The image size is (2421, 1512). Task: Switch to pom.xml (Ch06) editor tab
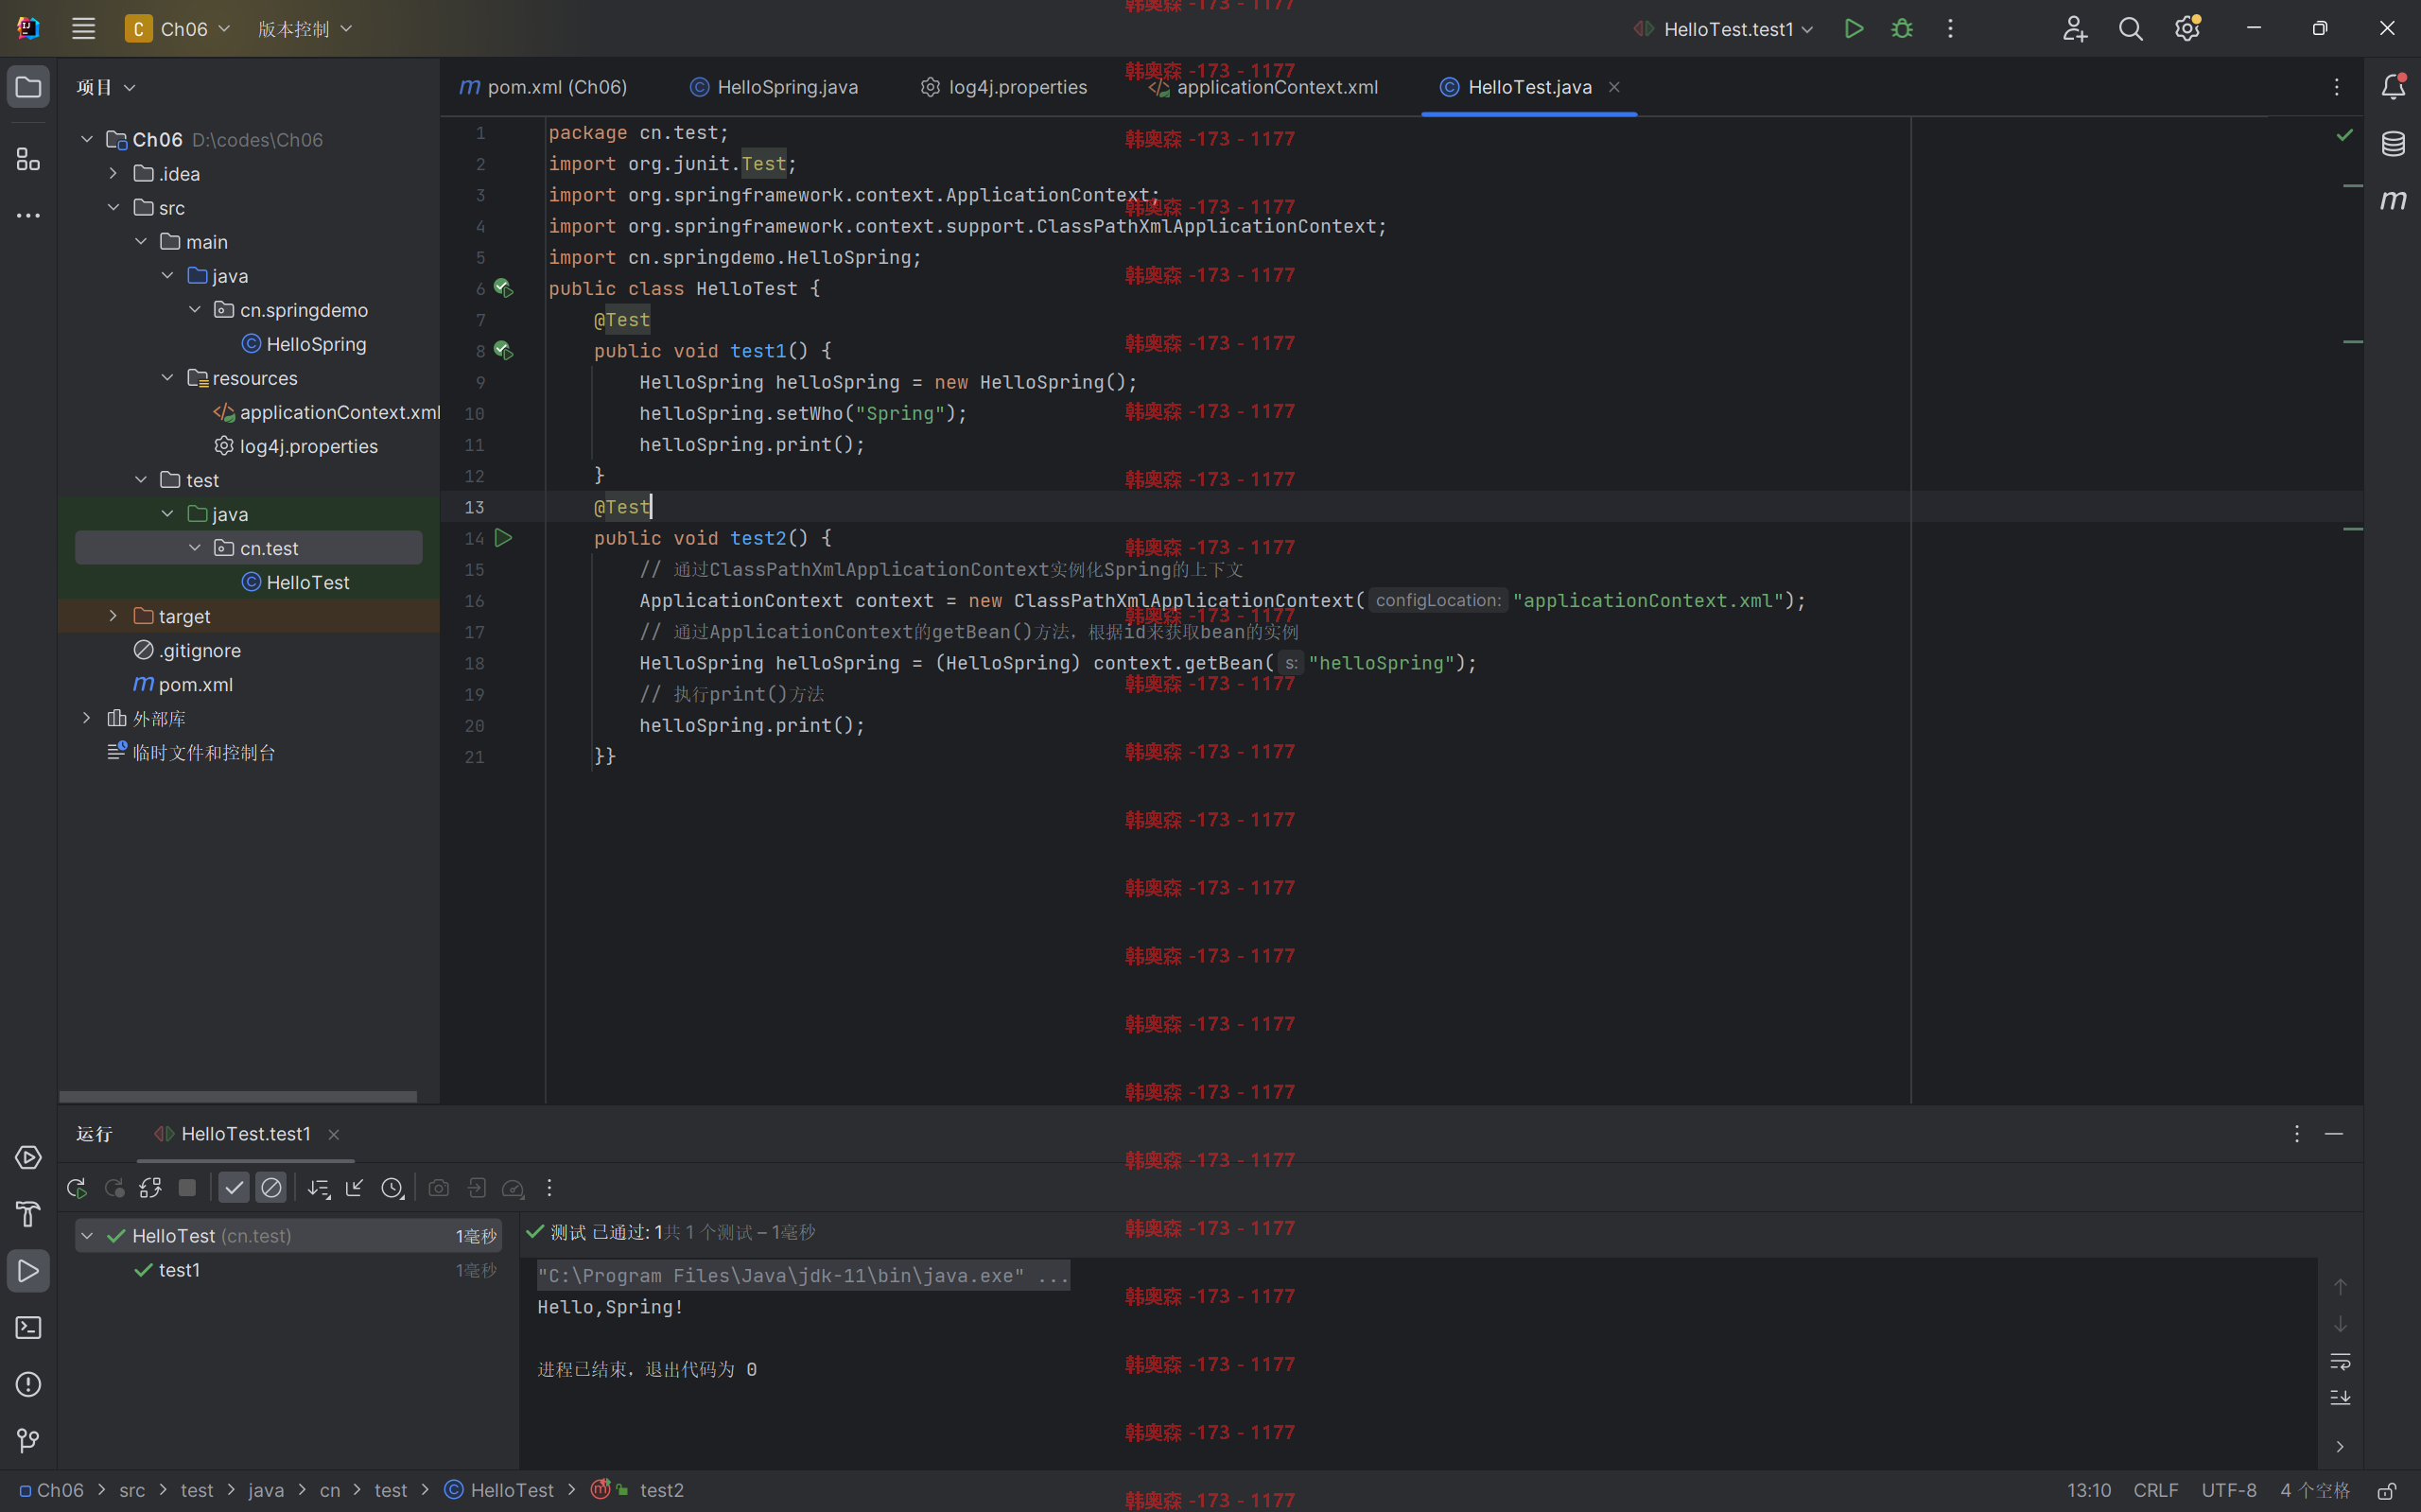[544, 87]
